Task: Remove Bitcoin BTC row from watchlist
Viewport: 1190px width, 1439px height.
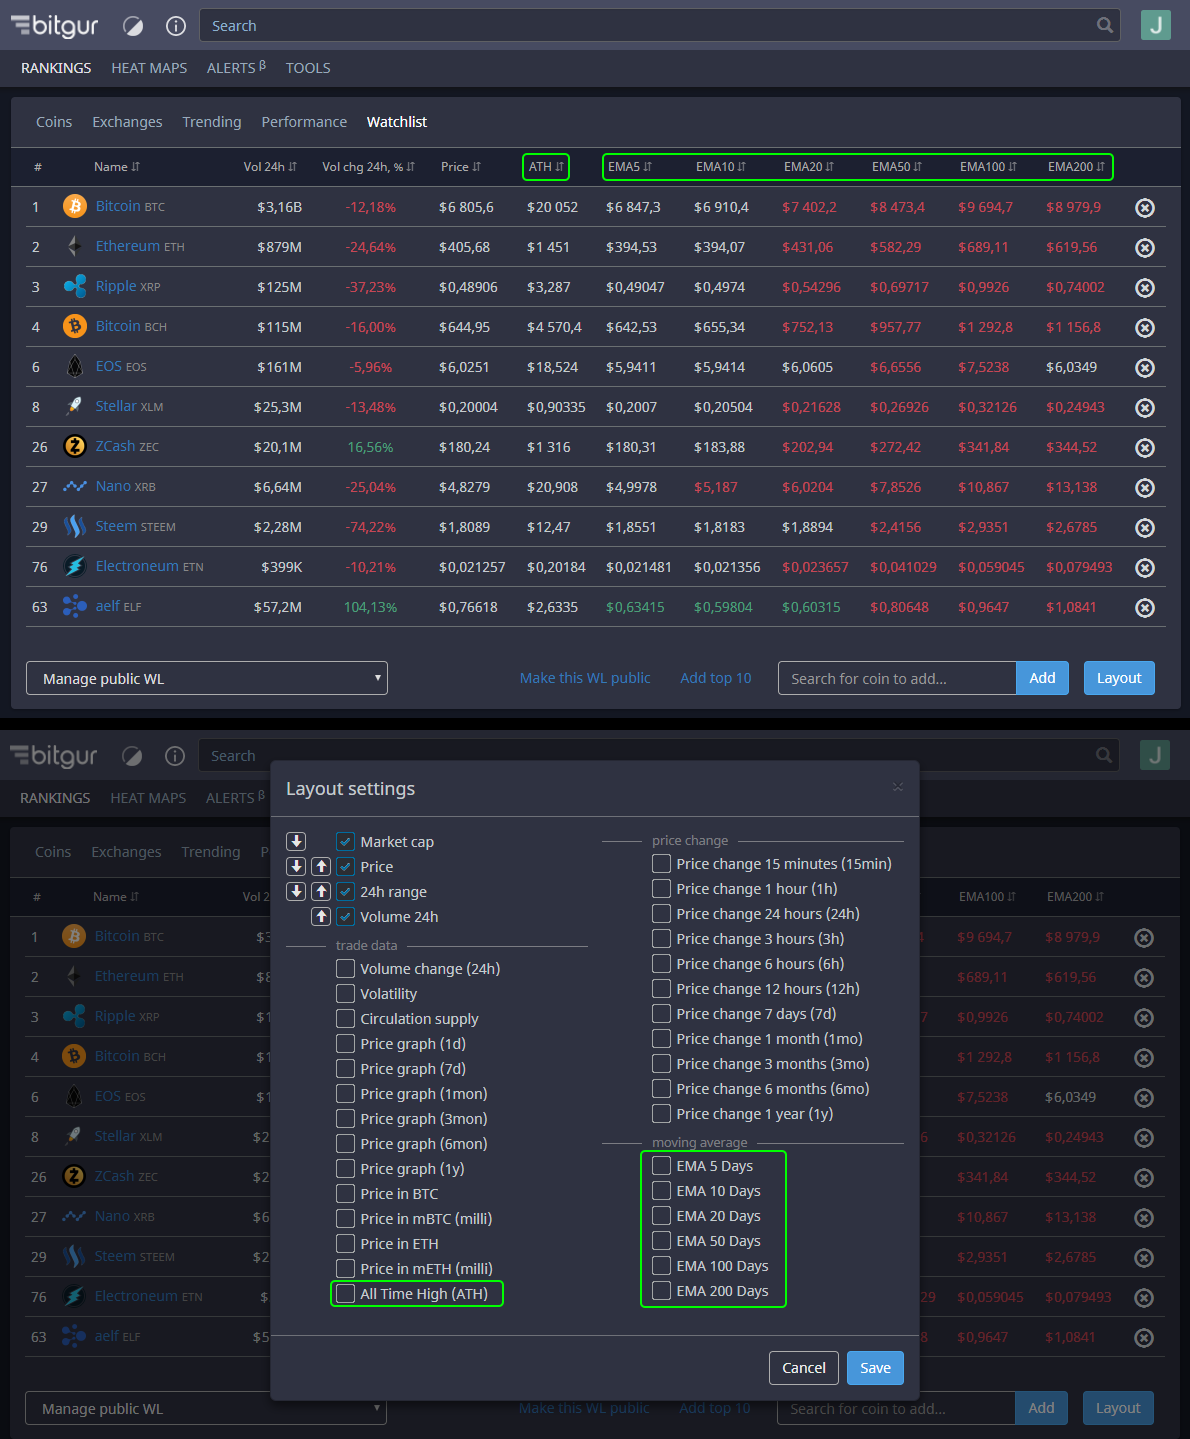Action: pos(1145,208)
